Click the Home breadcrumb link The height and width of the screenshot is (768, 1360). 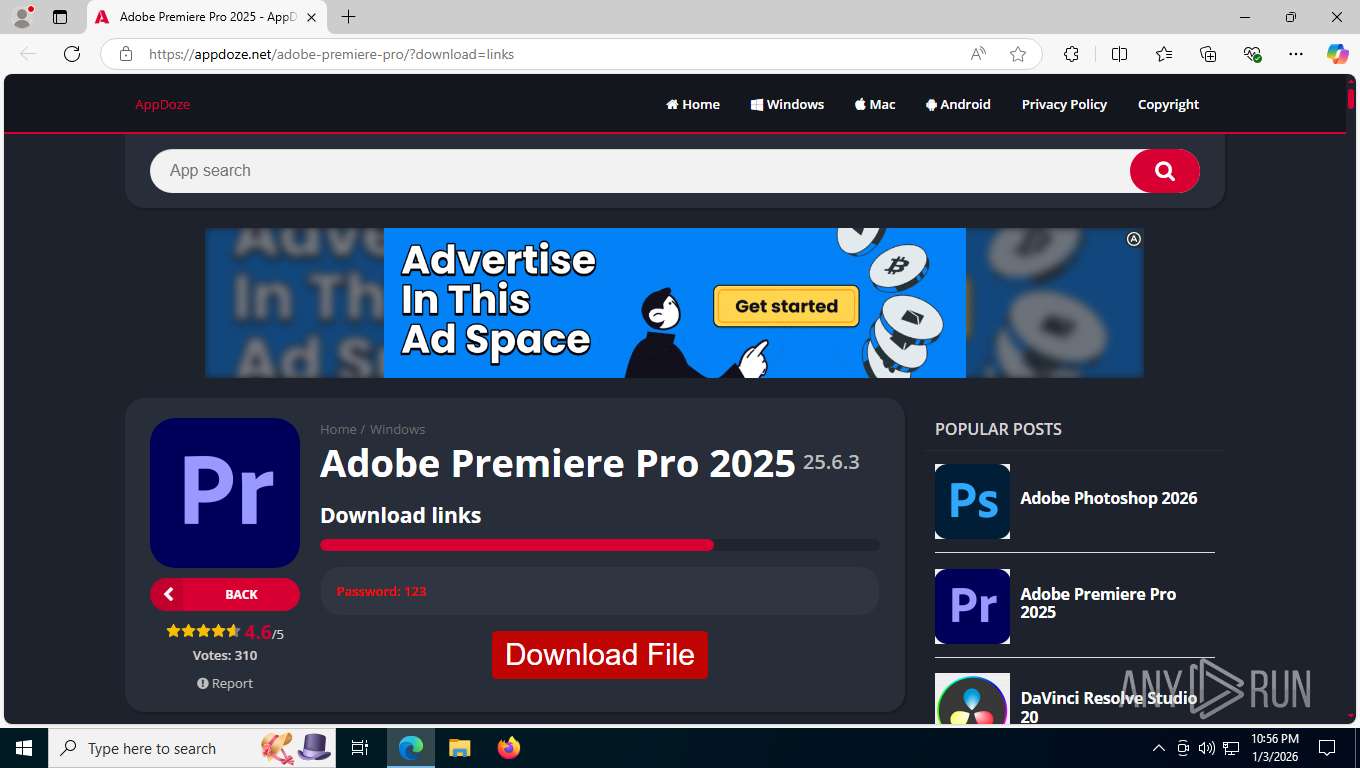tap(338, 429)
